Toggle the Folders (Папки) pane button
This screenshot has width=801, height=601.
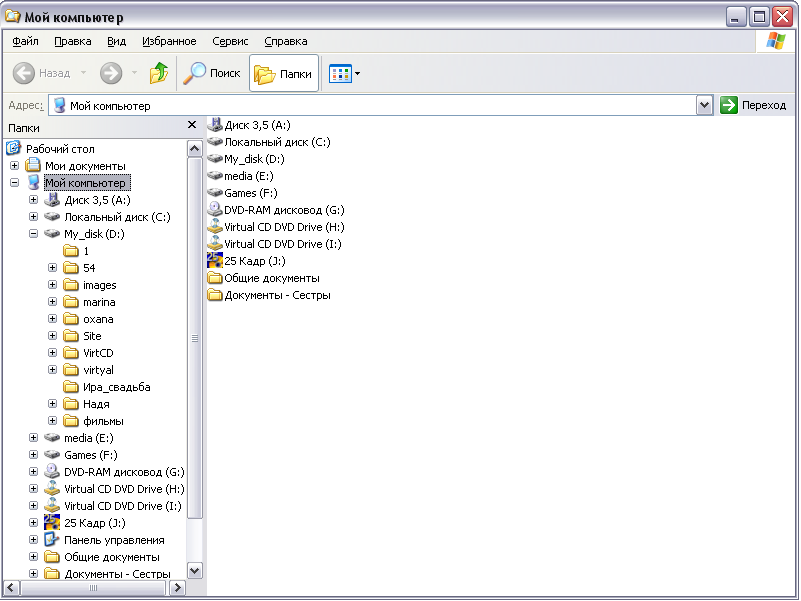[x=284, y=73]
